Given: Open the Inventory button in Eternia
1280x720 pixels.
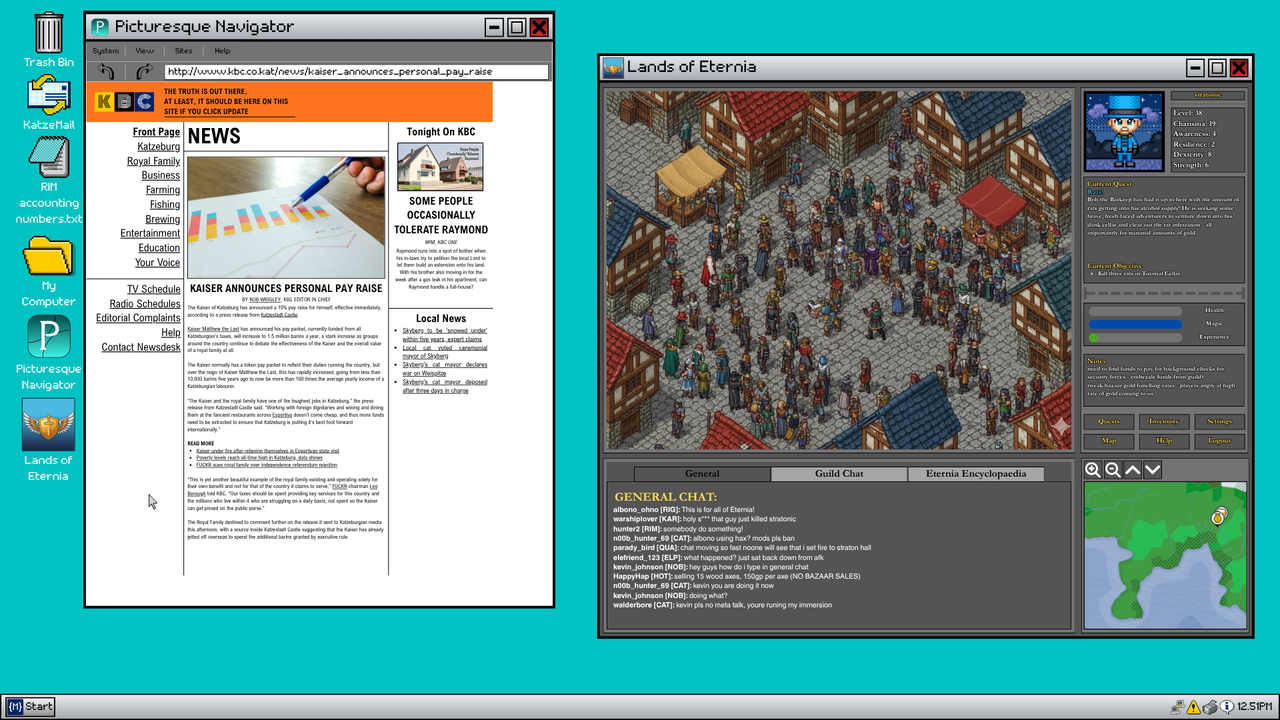Looking at the screenshot, I should click(1164, 421).
